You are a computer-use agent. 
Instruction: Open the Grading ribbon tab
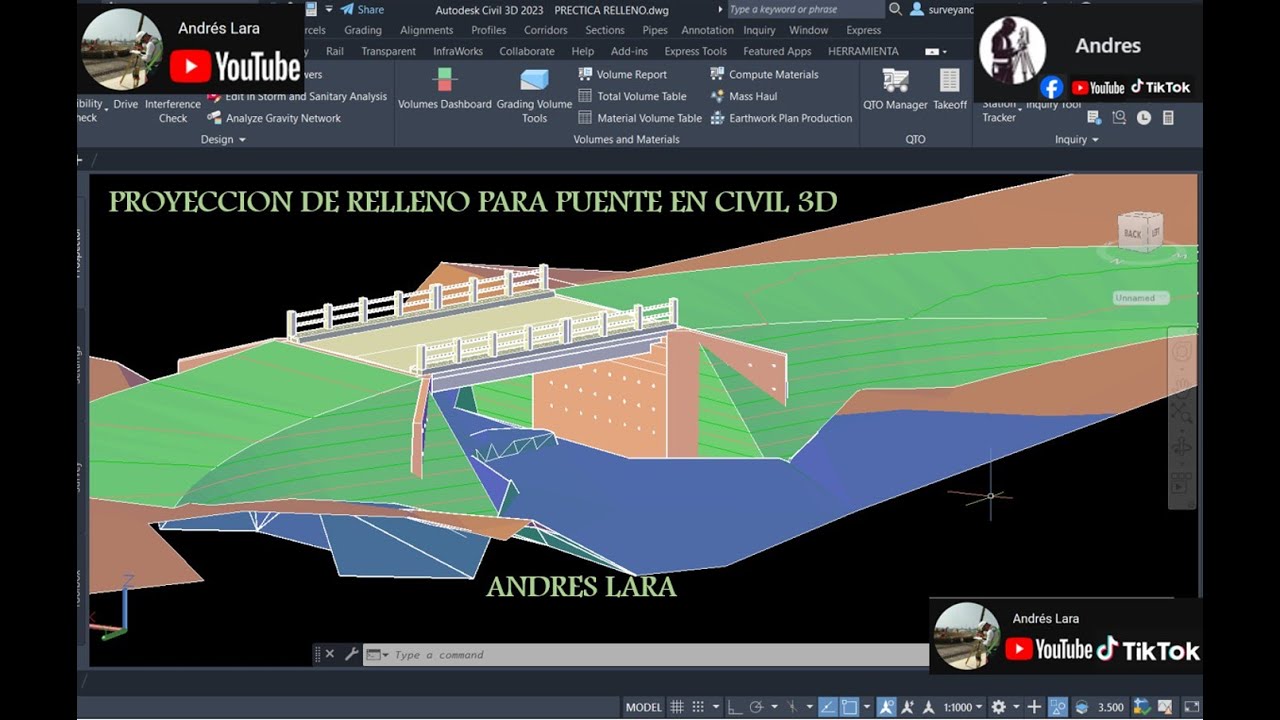tap(363, 30)
